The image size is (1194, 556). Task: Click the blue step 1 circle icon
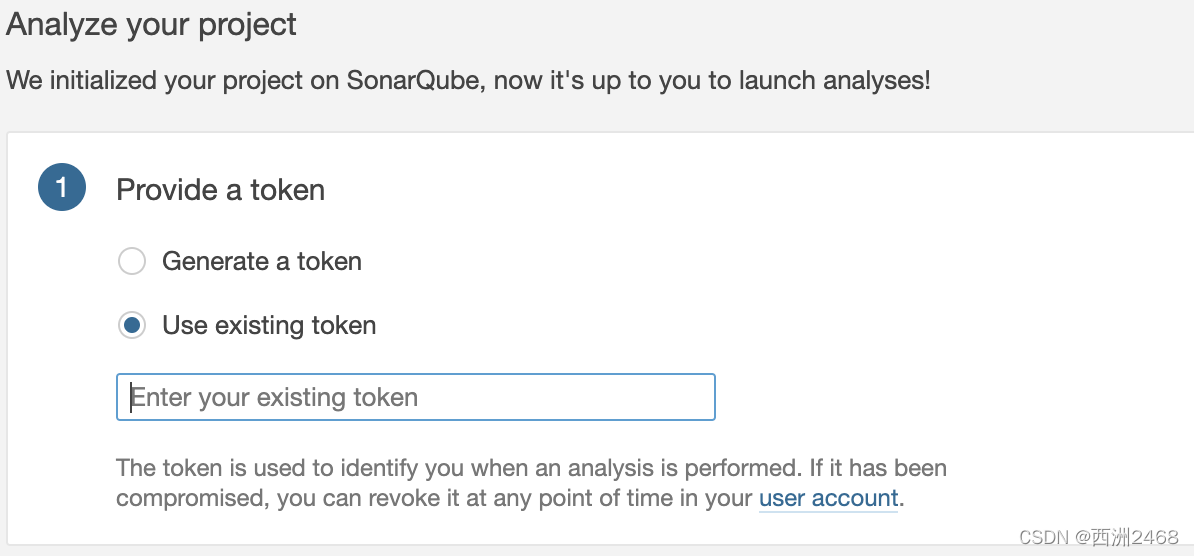pyautogui.click(x=62, y=187)
